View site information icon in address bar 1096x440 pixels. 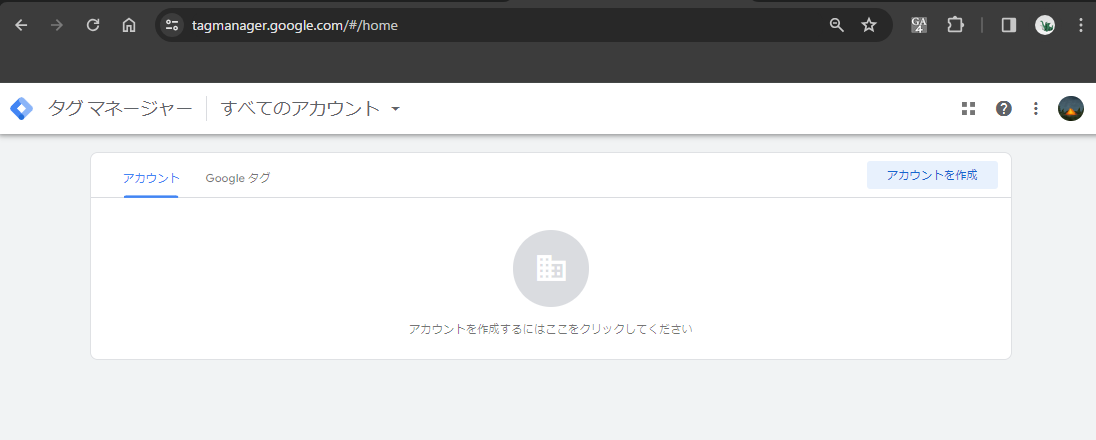(172, 25)
